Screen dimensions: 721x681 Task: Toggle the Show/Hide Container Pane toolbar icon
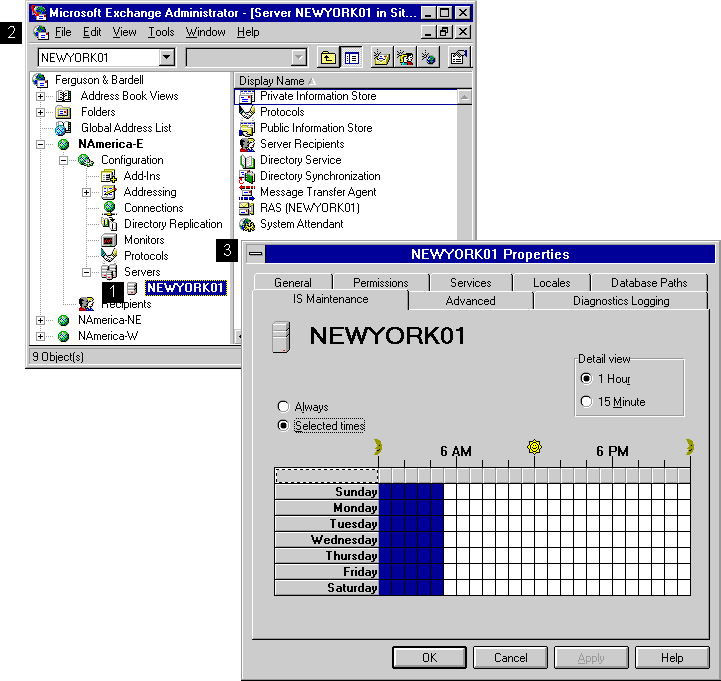[x=352, y=57]
